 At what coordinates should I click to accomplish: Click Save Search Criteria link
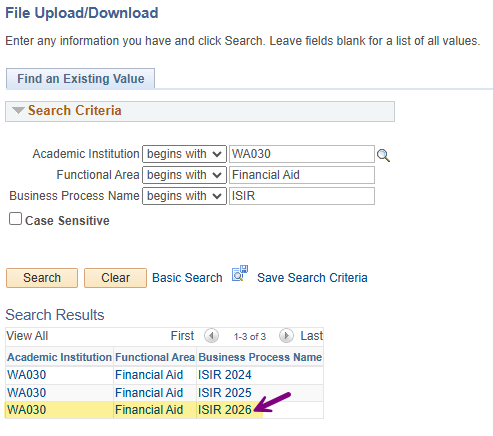(x=312, y=278)
